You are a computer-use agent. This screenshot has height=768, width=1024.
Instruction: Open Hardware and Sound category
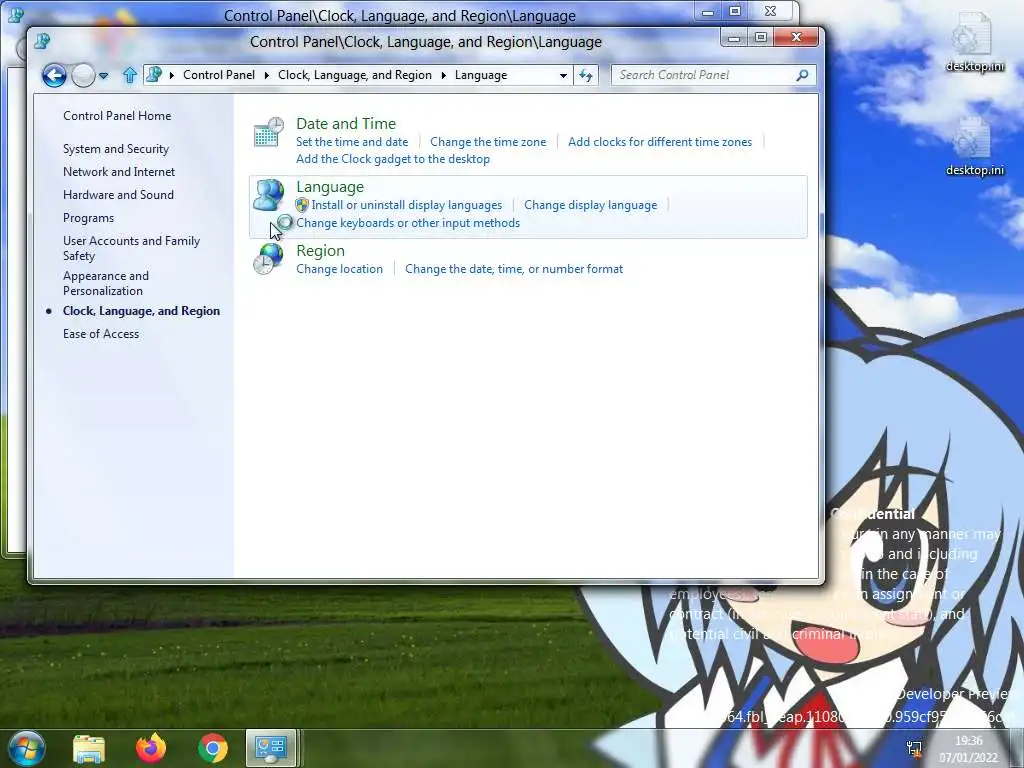[118, 195]
